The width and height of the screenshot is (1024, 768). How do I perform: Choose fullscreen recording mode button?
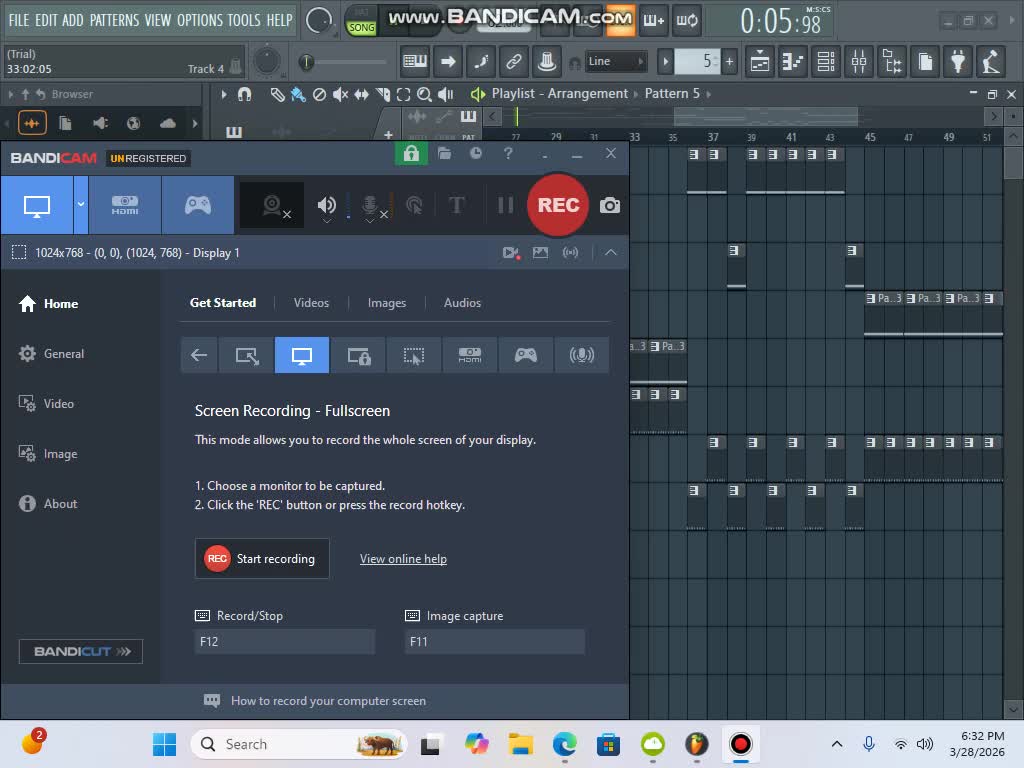(x=302, y=355)
